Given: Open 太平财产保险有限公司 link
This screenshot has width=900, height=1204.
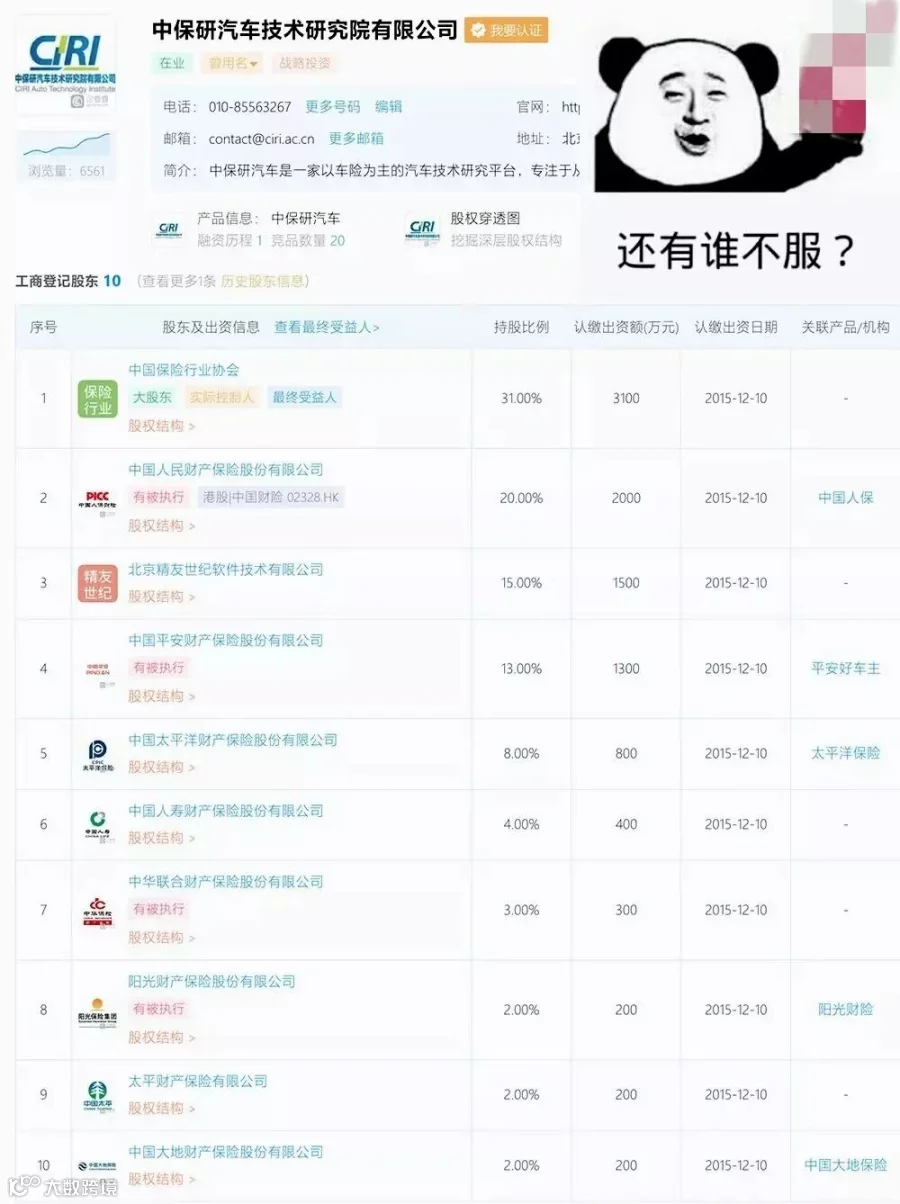Looking at the screenshot, I should click(198, 1081).
